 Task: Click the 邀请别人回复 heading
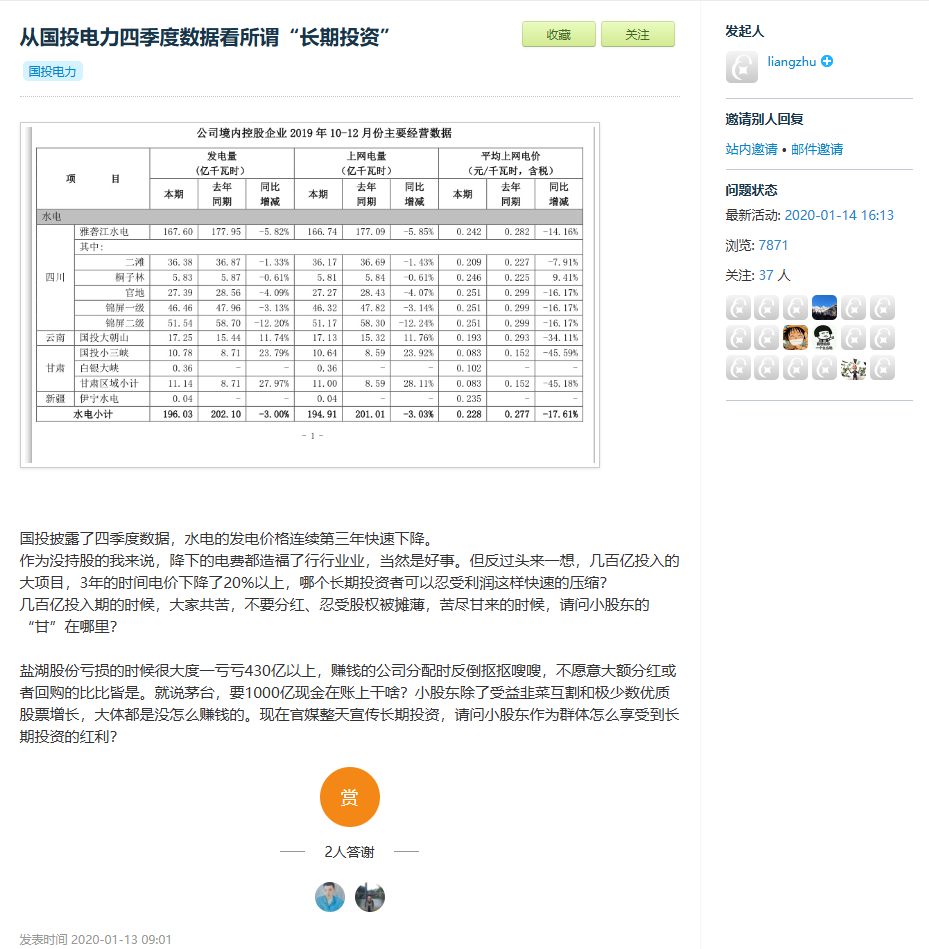[764, 119]
